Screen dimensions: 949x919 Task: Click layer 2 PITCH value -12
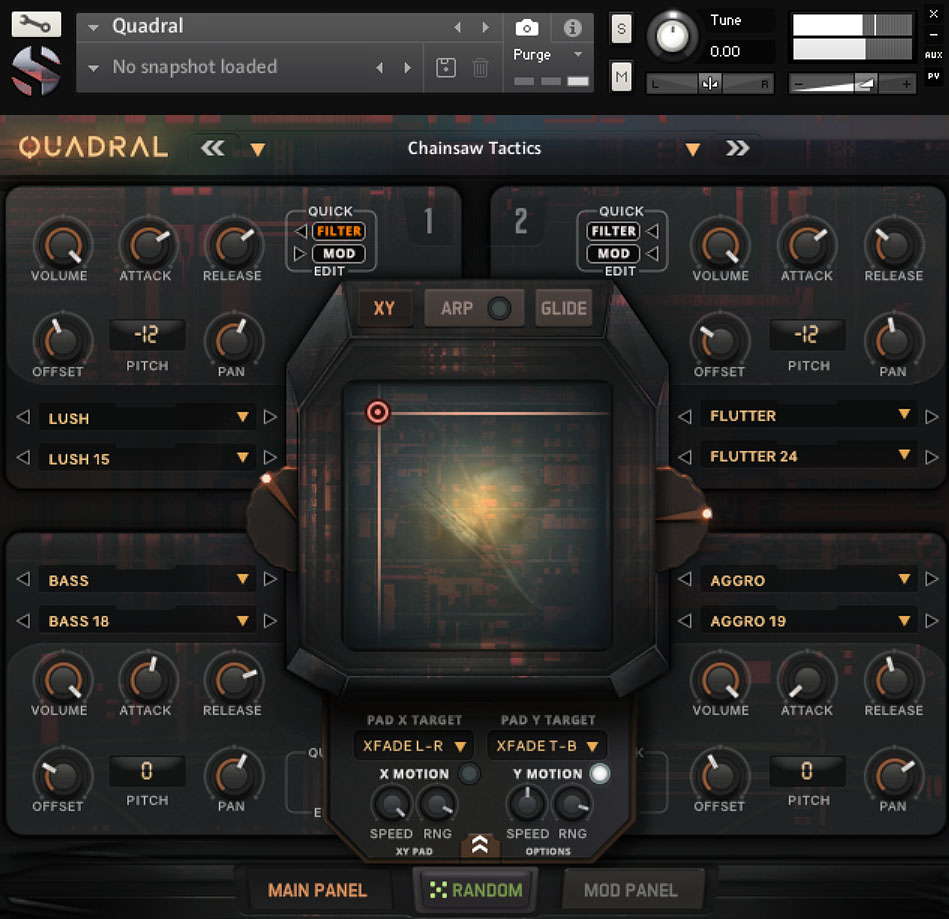[x=807, y=335]
